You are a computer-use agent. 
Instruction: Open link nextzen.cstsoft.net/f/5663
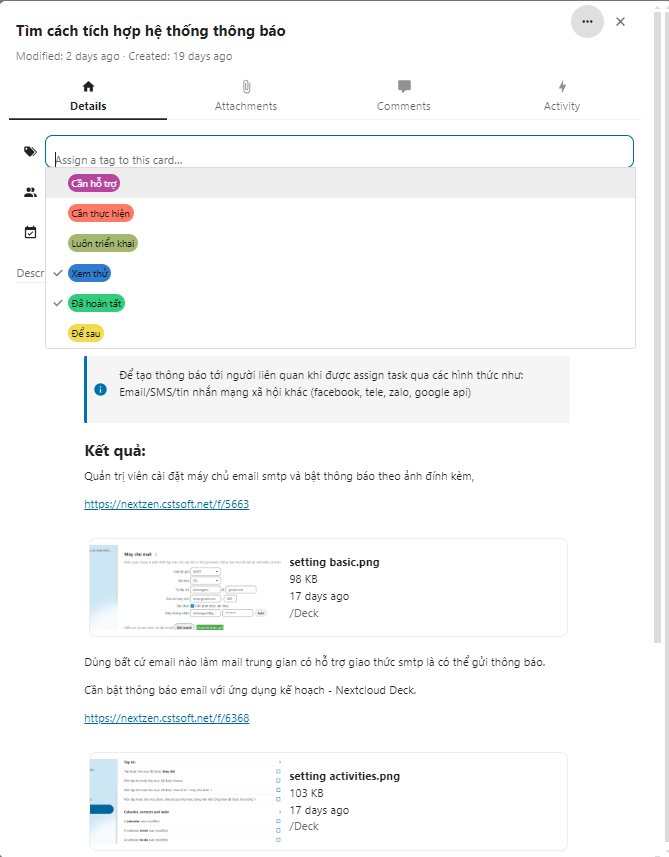pyautogui.click(x=167, y=504)
